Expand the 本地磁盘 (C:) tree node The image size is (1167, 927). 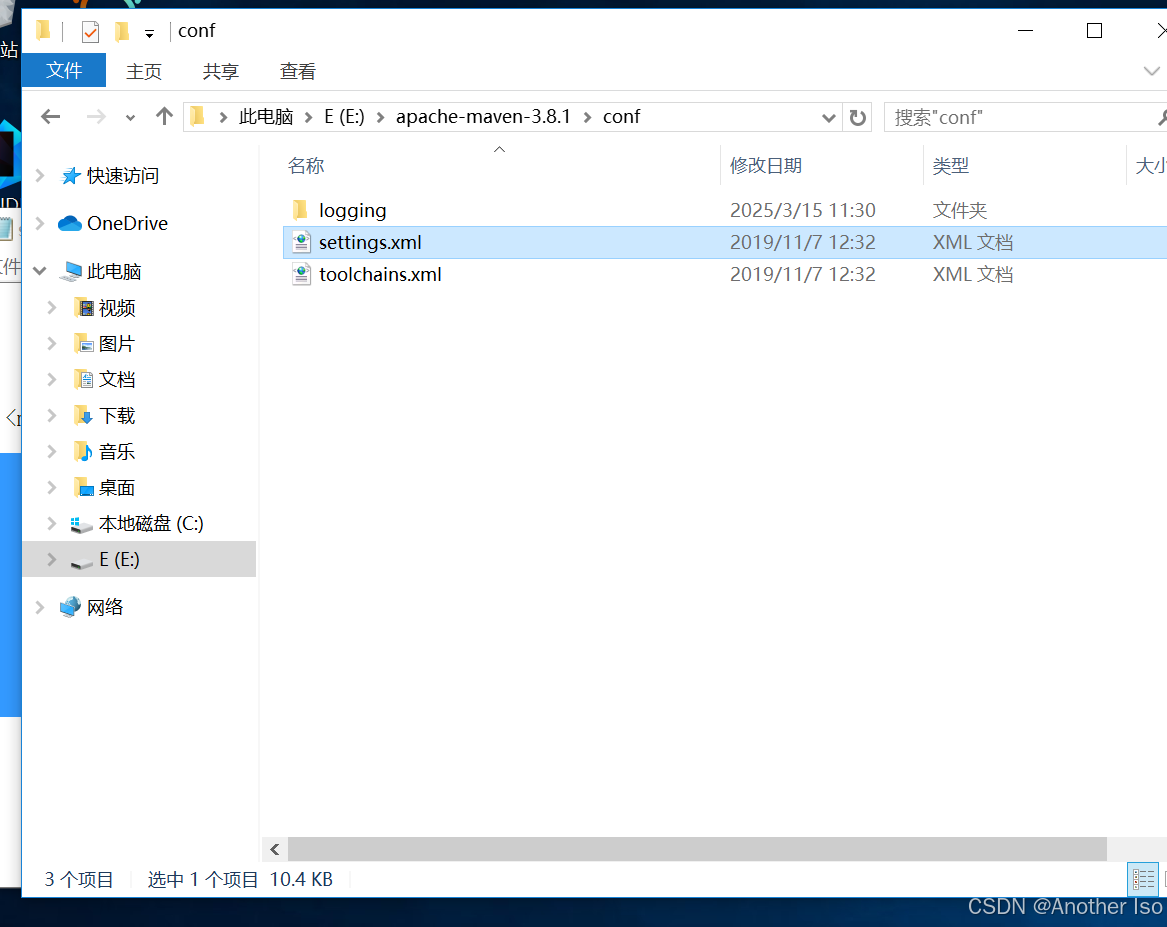point(52,523)
